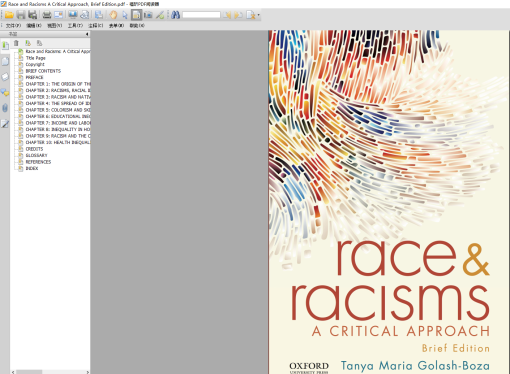The width and height of the screenshot is (510, 374).
Task: Collapse the bookmarks panel with arrow
Action: (87, 34)
